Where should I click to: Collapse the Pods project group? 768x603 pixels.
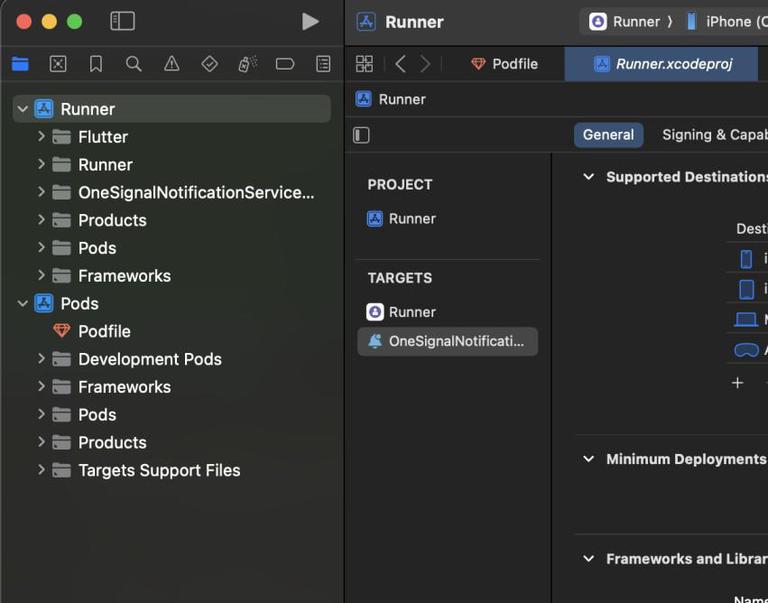coord(23,303)
